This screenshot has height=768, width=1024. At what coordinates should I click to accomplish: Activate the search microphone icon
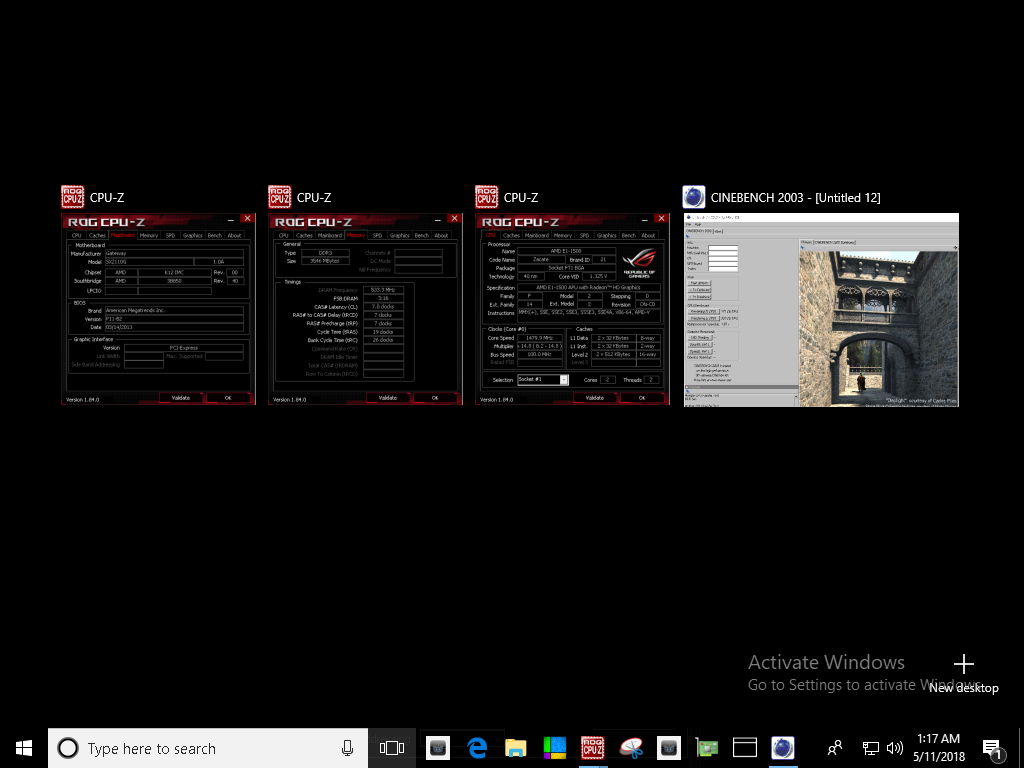(347, 748)
